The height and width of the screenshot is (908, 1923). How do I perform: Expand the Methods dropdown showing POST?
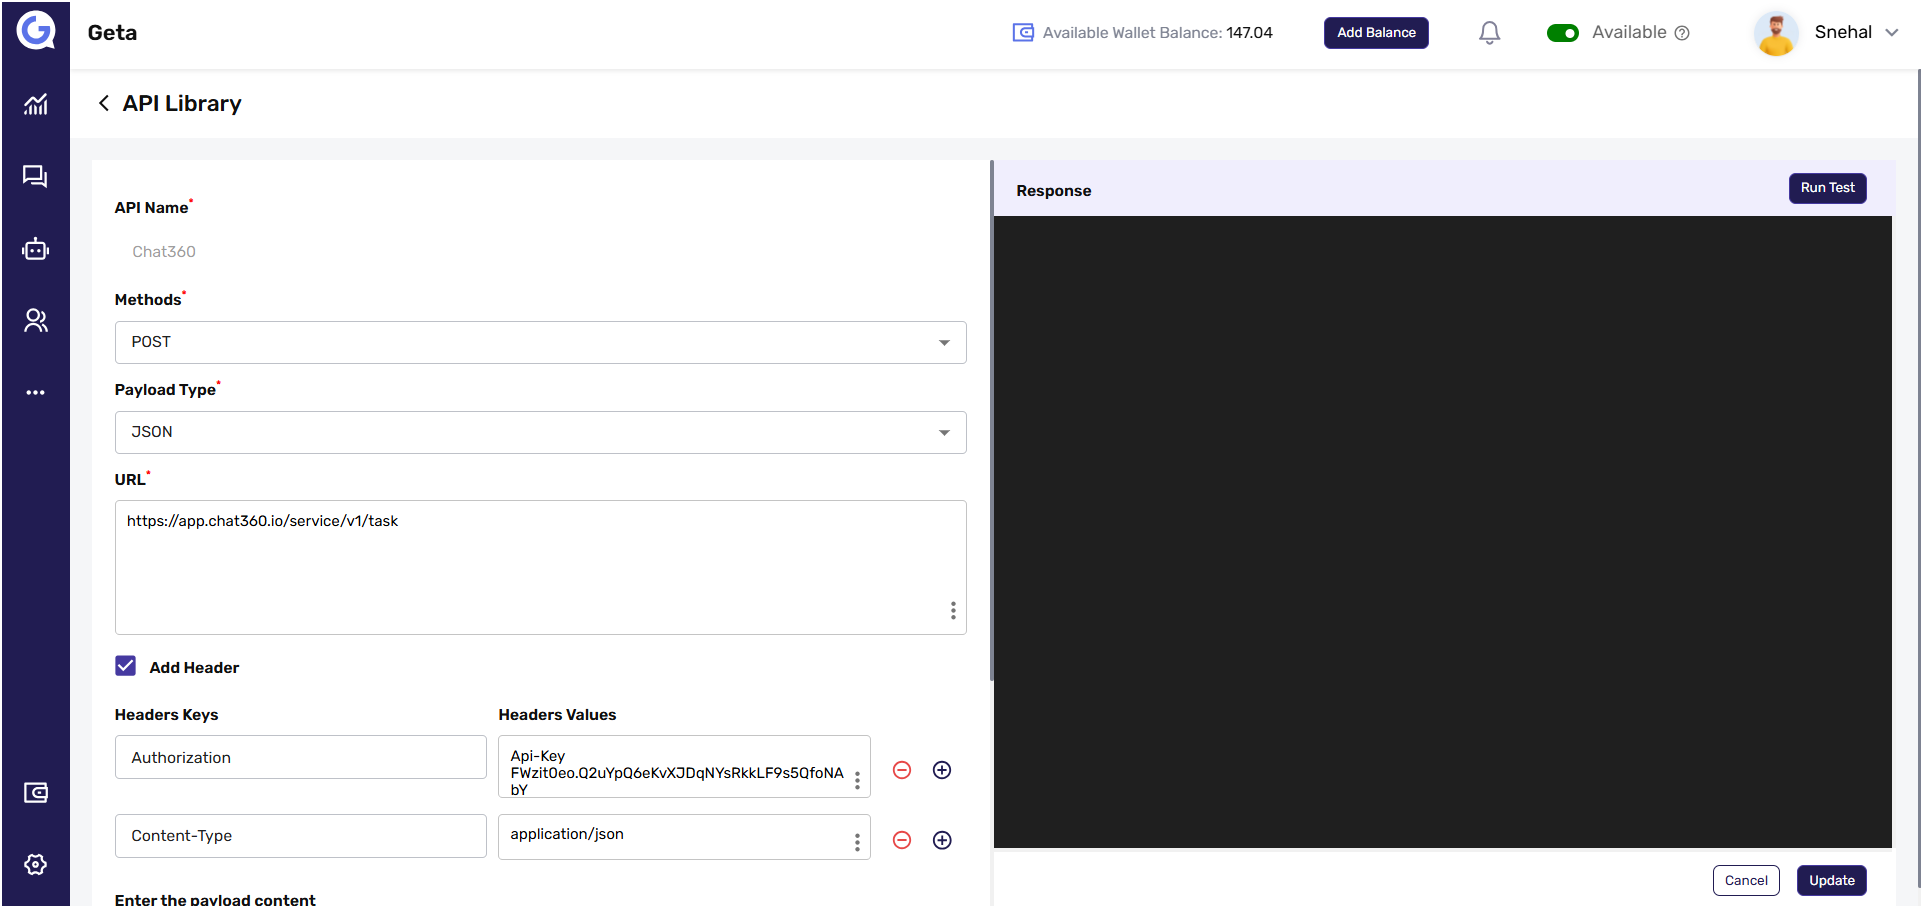(540, 342)
